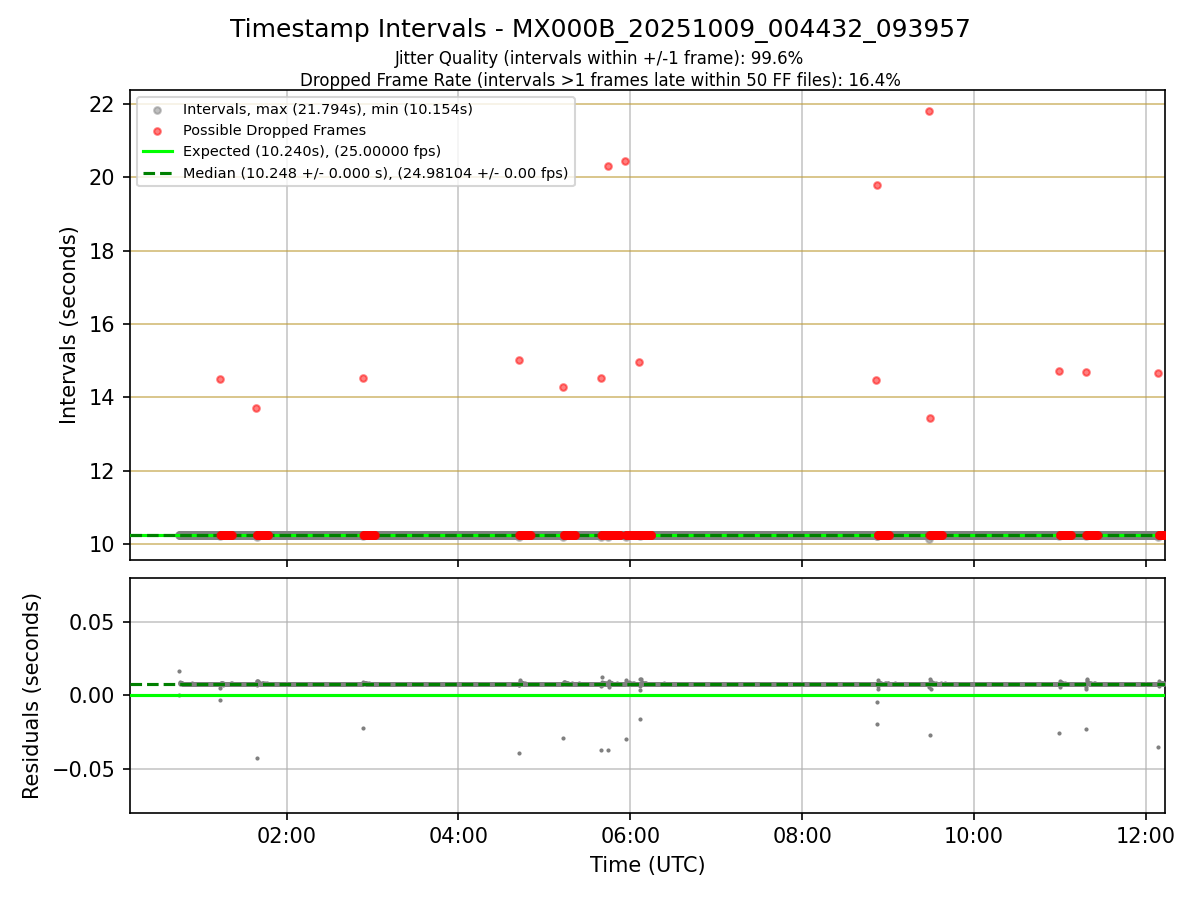Click the x-axis tick label '02:00'
Viewport: 1200px width, 900px height.
pos(287,835)
